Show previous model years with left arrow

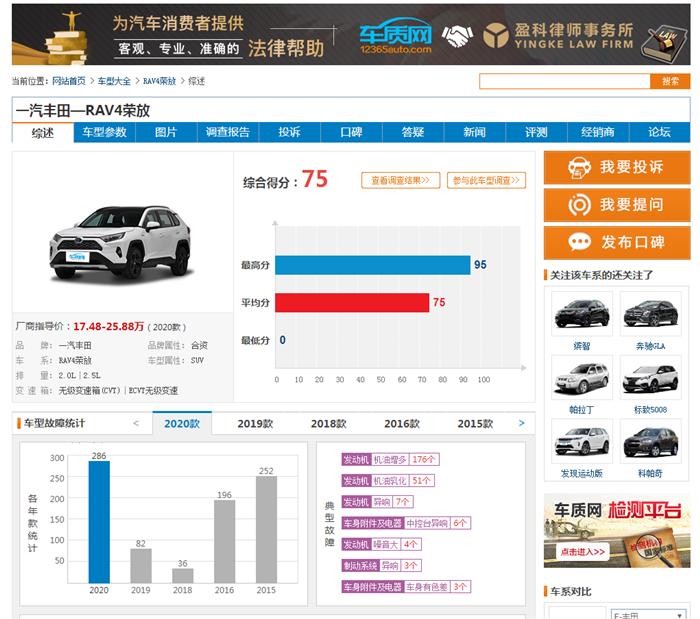(136, 423)
